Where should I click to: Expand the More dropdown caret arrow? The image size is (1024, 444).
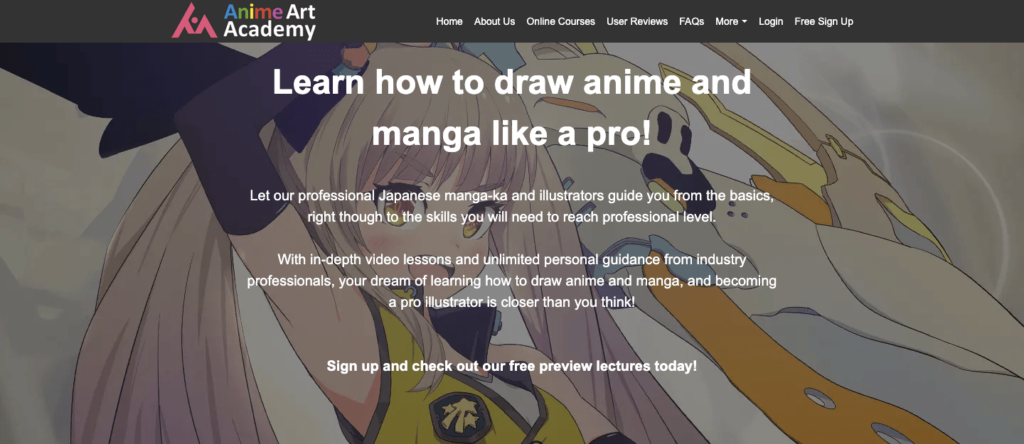click(x=744, y=22)
